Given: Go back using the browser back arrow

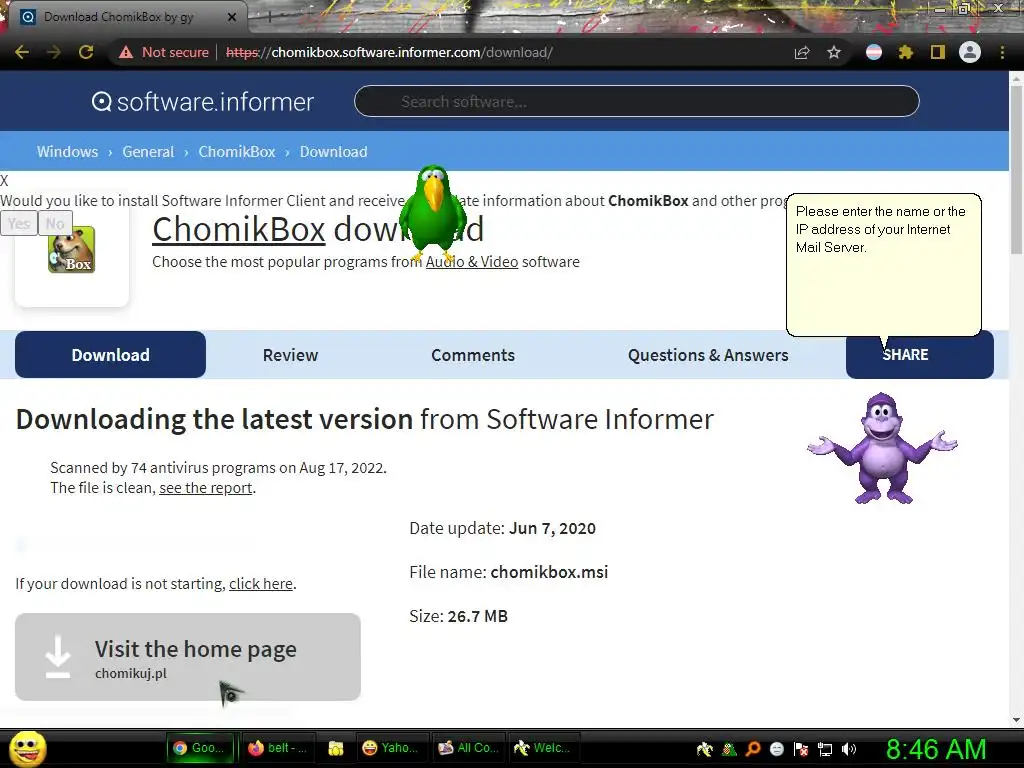Looking at the screenshot, I should click(22, 52).
